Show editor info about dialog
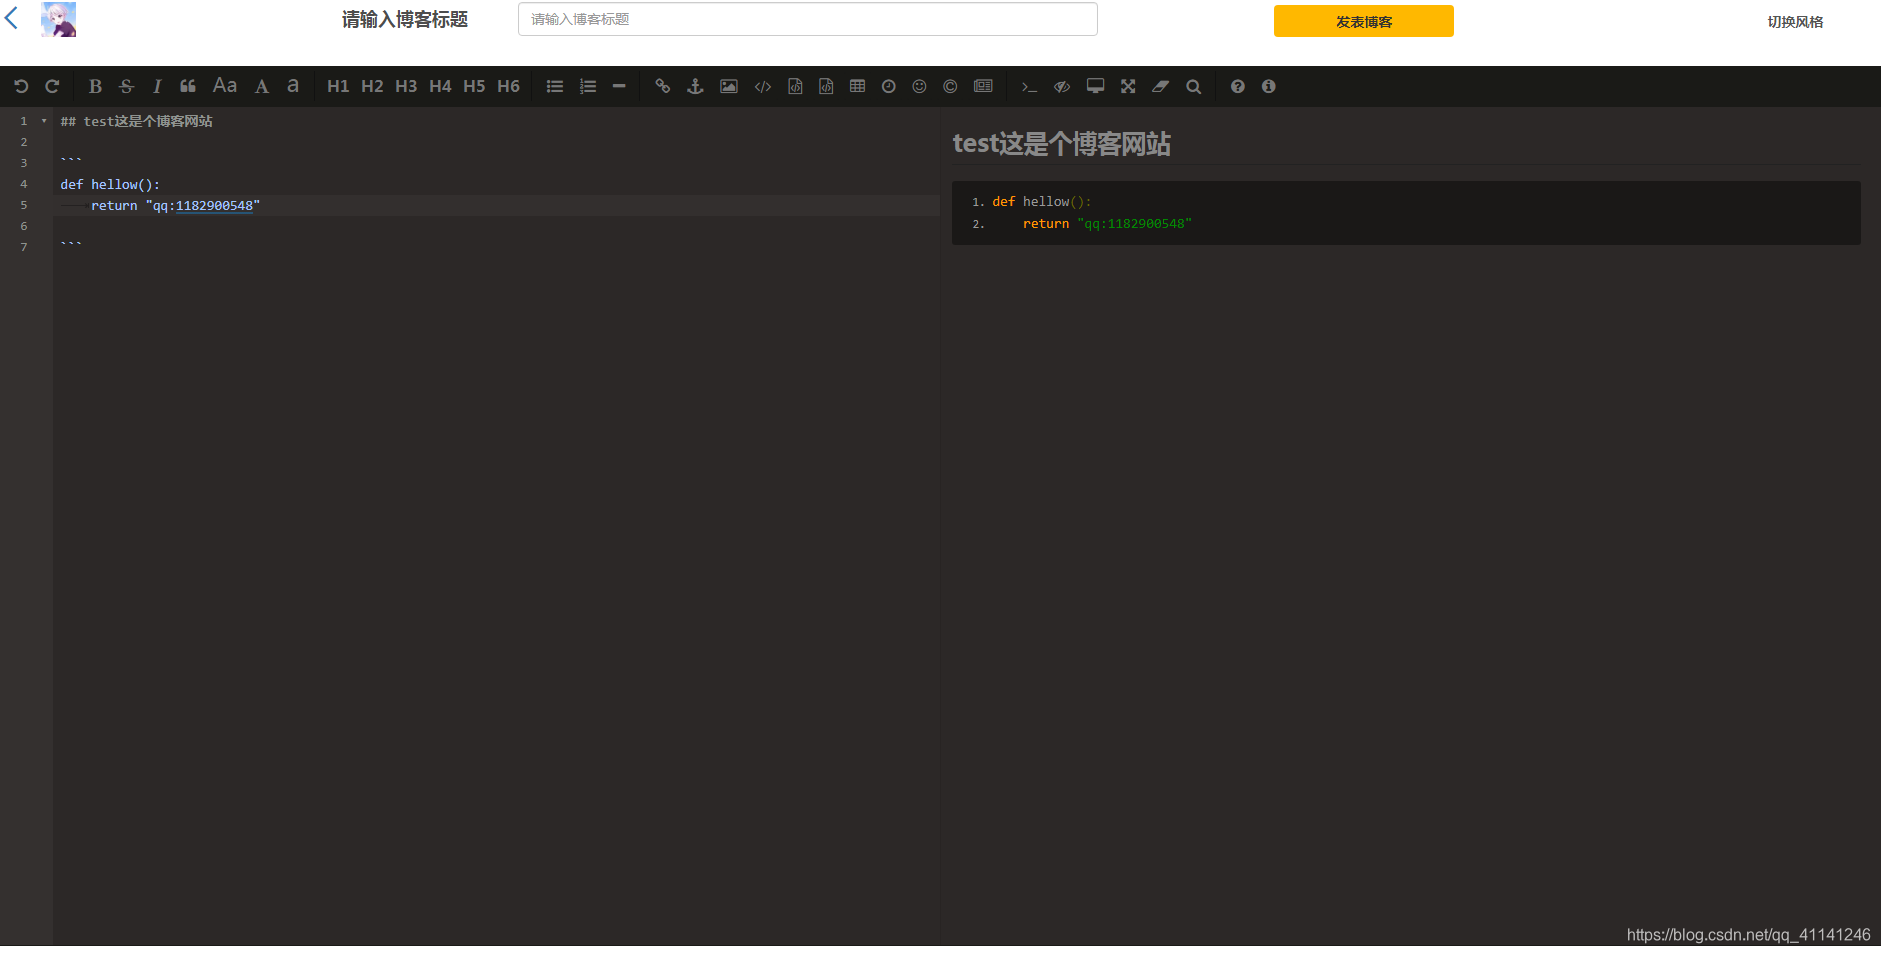Screen dimensions: 1881x954 pyautogui.click(x=1269, y=87)
